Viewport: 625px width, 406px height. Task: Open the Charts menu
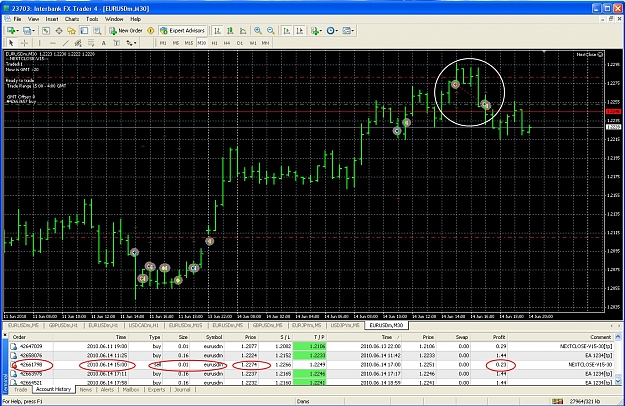pyautogui.click(x=72, y=19)
